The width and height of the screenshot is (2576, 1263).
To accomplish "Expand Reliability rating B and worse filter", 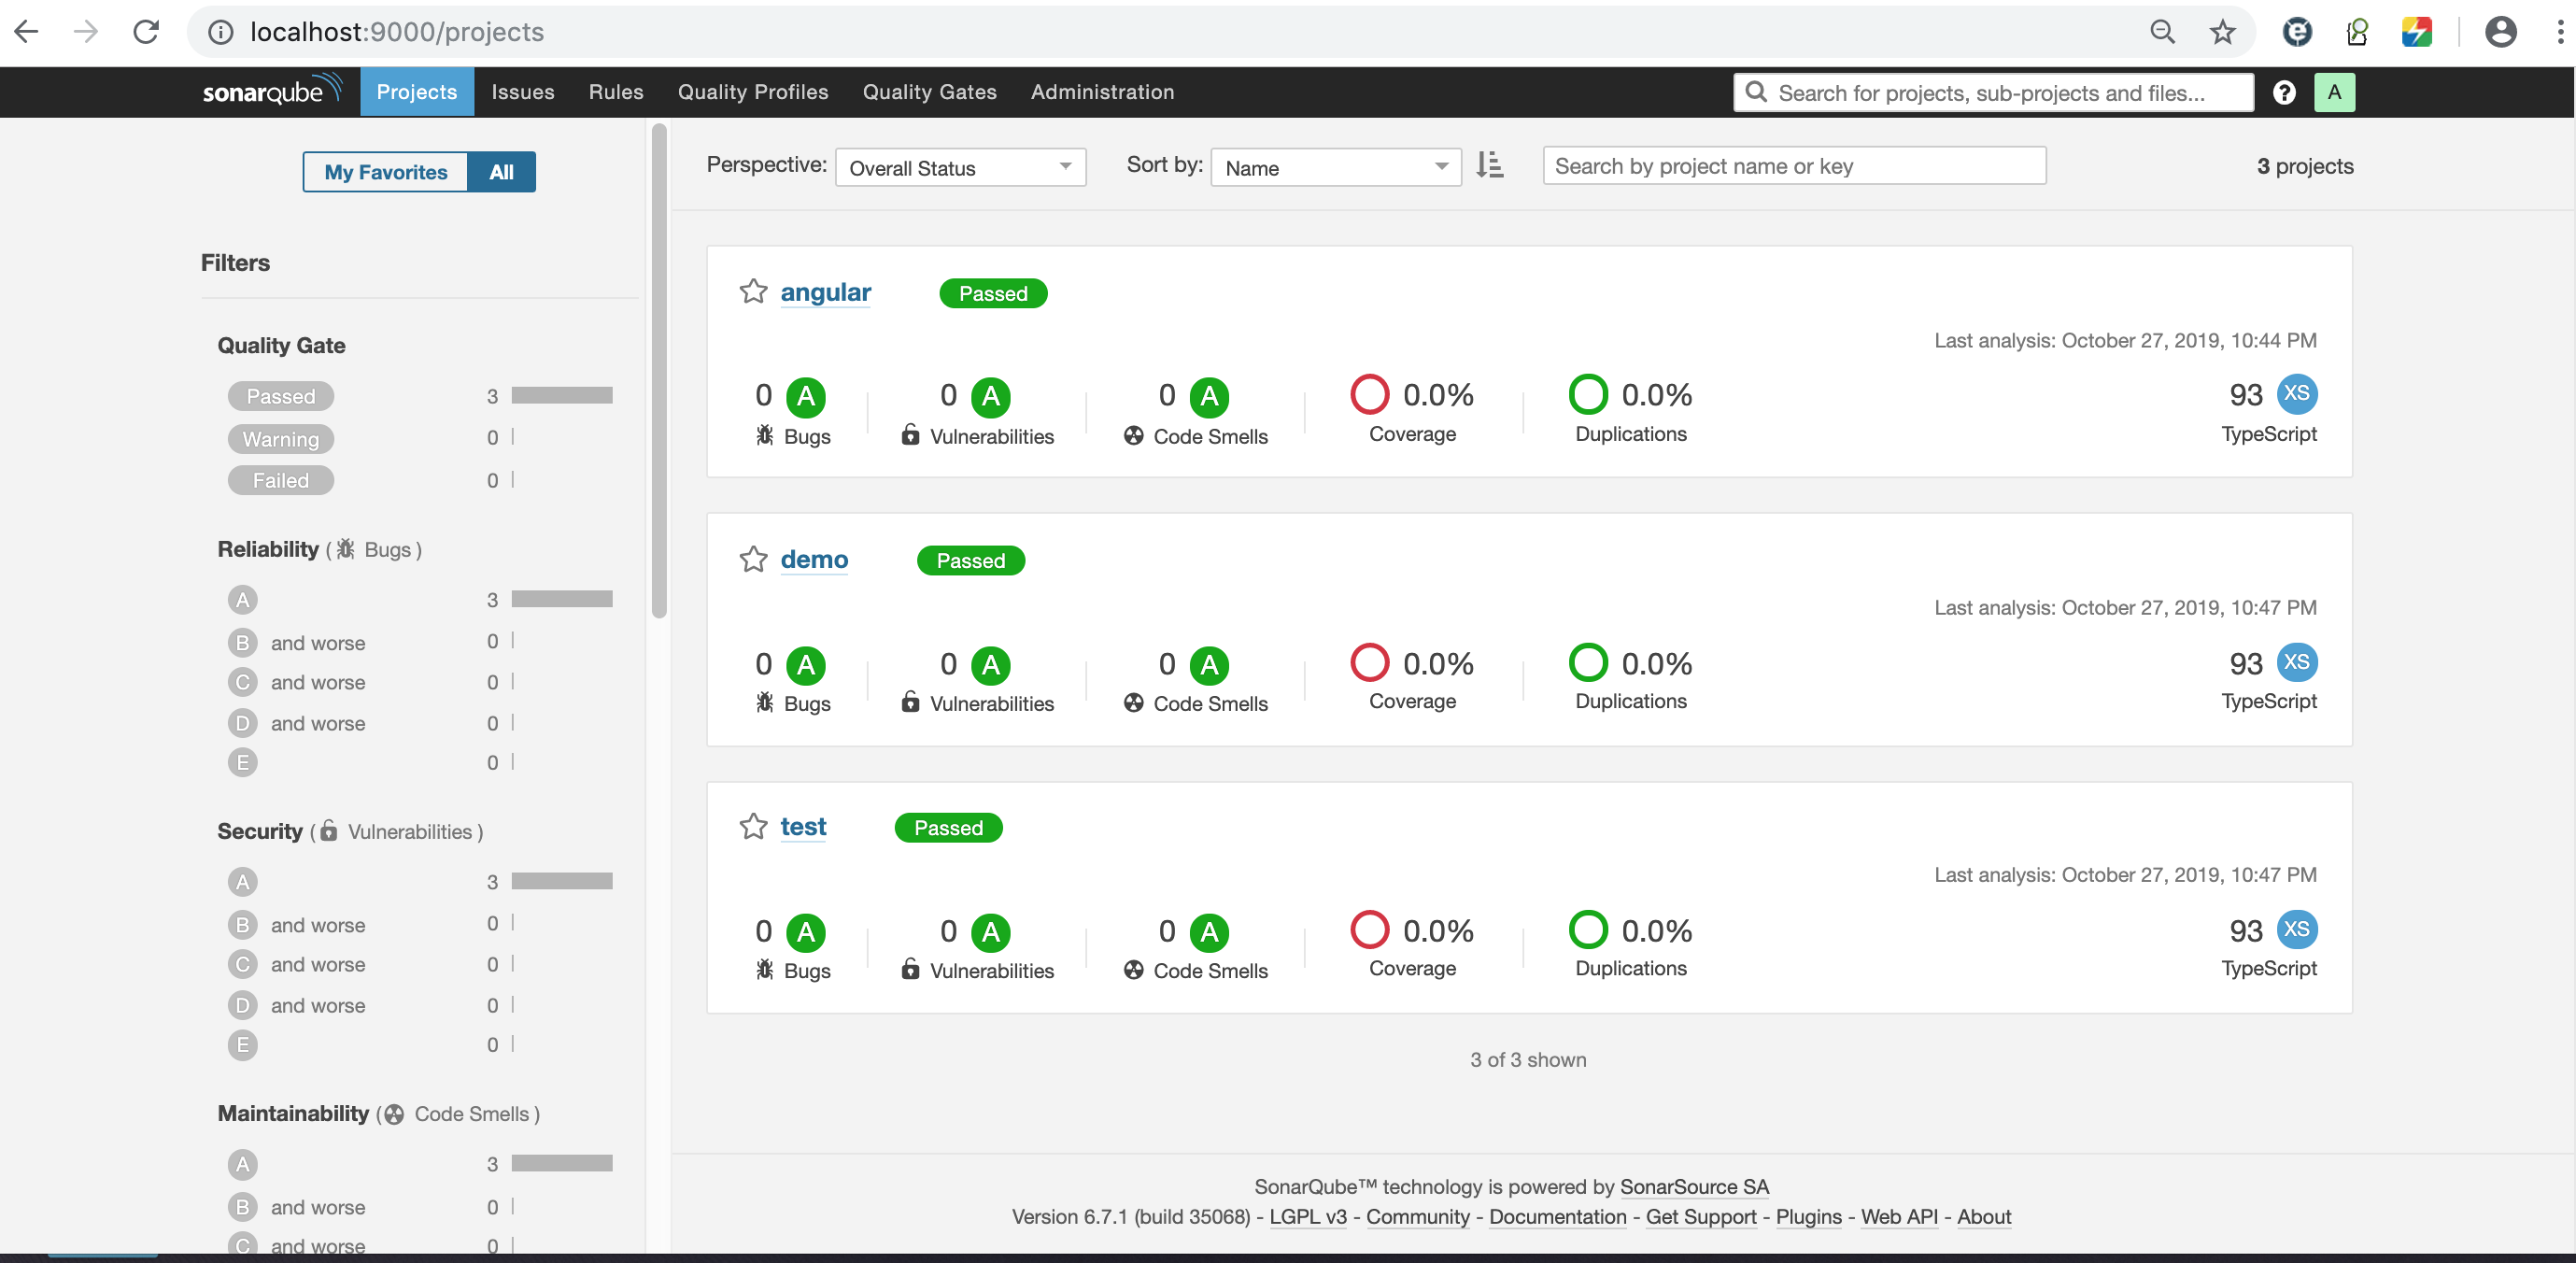I will (298, 643).
